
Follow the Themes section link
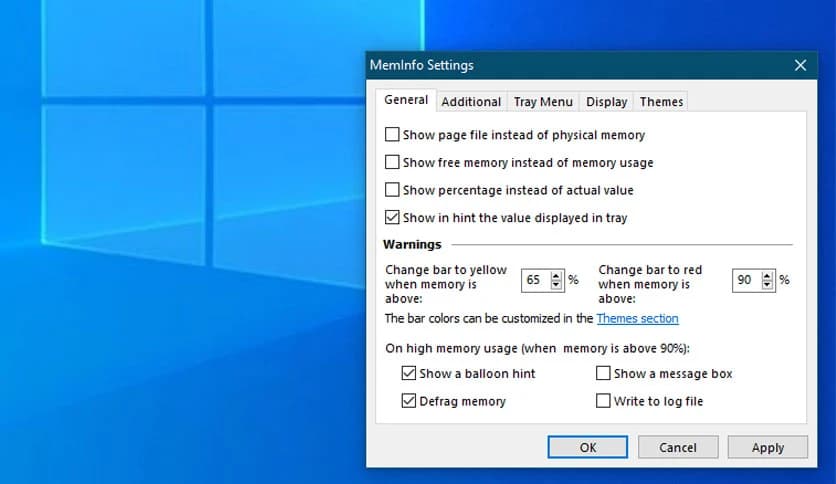point(637,319)
